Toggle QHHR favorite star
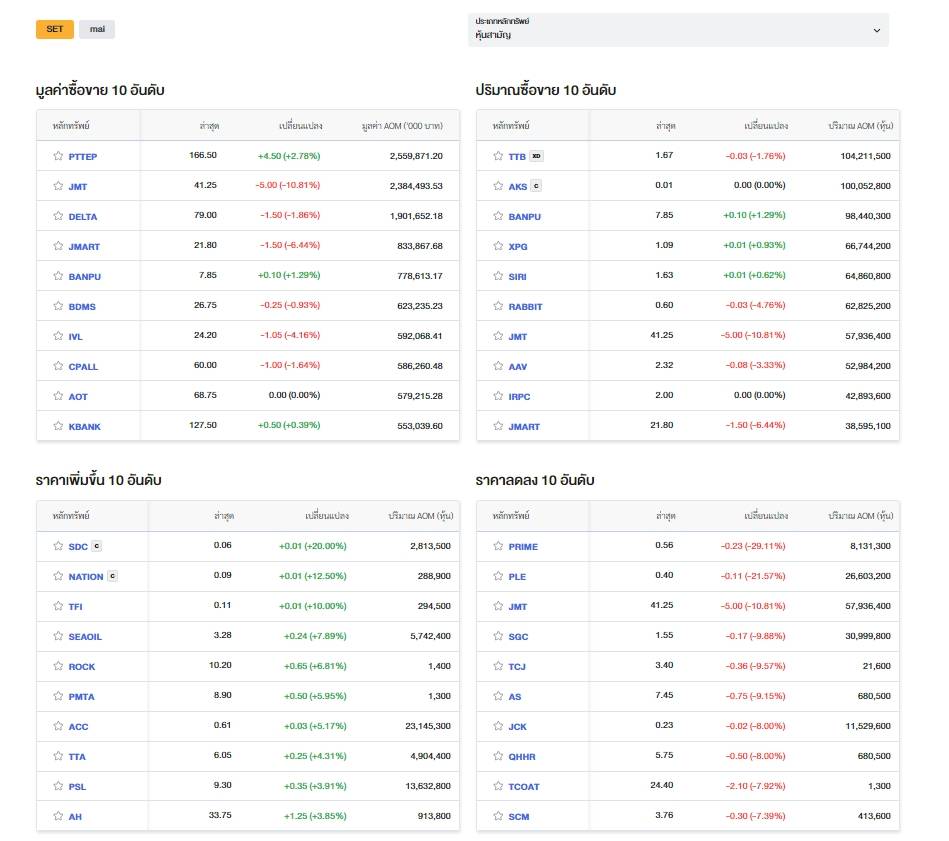 coord(498,756)
